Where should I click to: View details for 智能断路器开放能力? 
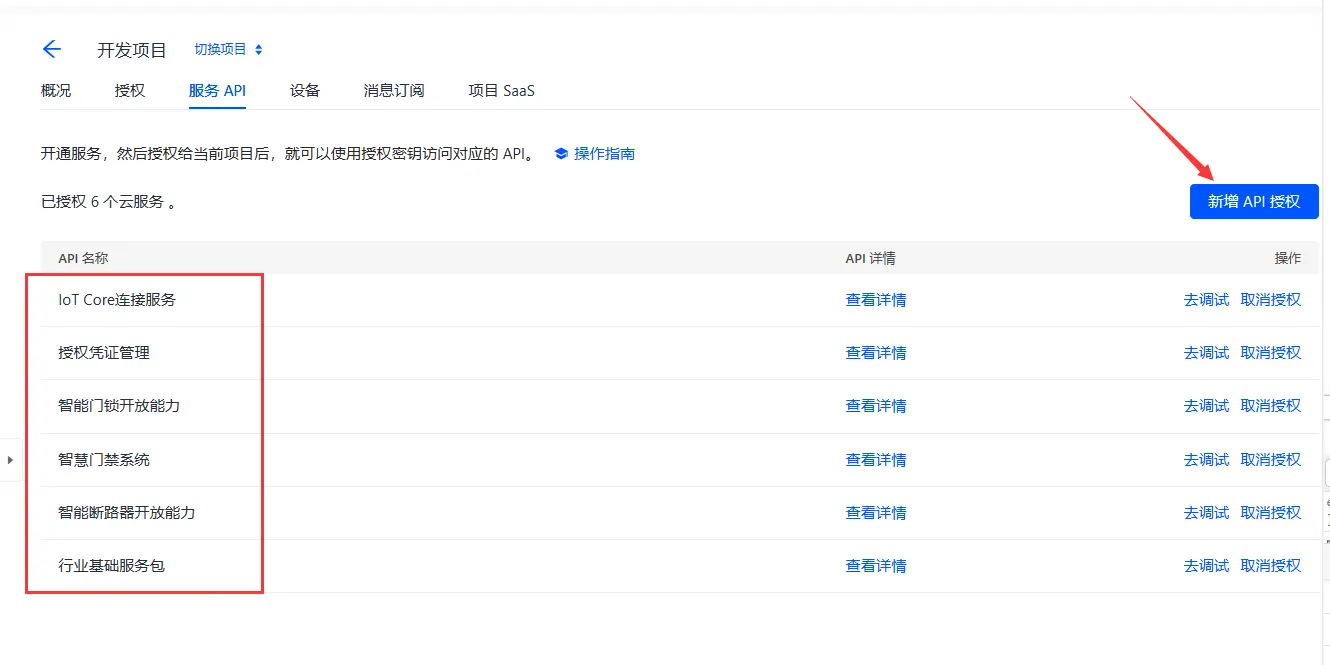pyautogui.click(x=876, y=512)
